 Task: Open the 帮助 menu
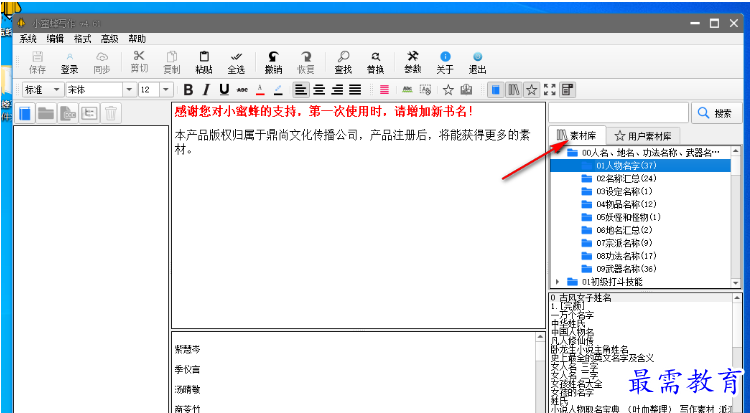tap(137, 39)
